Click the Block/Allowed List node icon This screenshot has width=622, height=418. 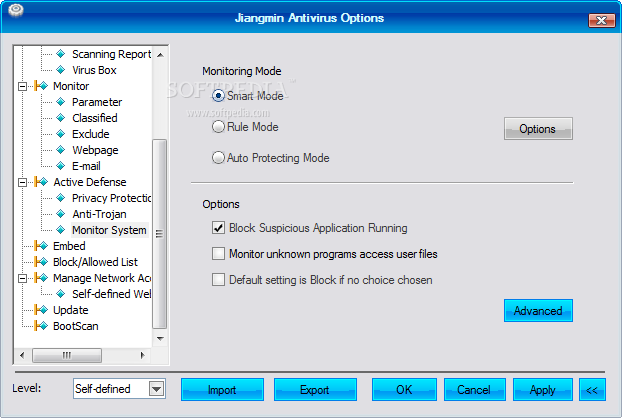pyautogui.click(x=41, y=262)
